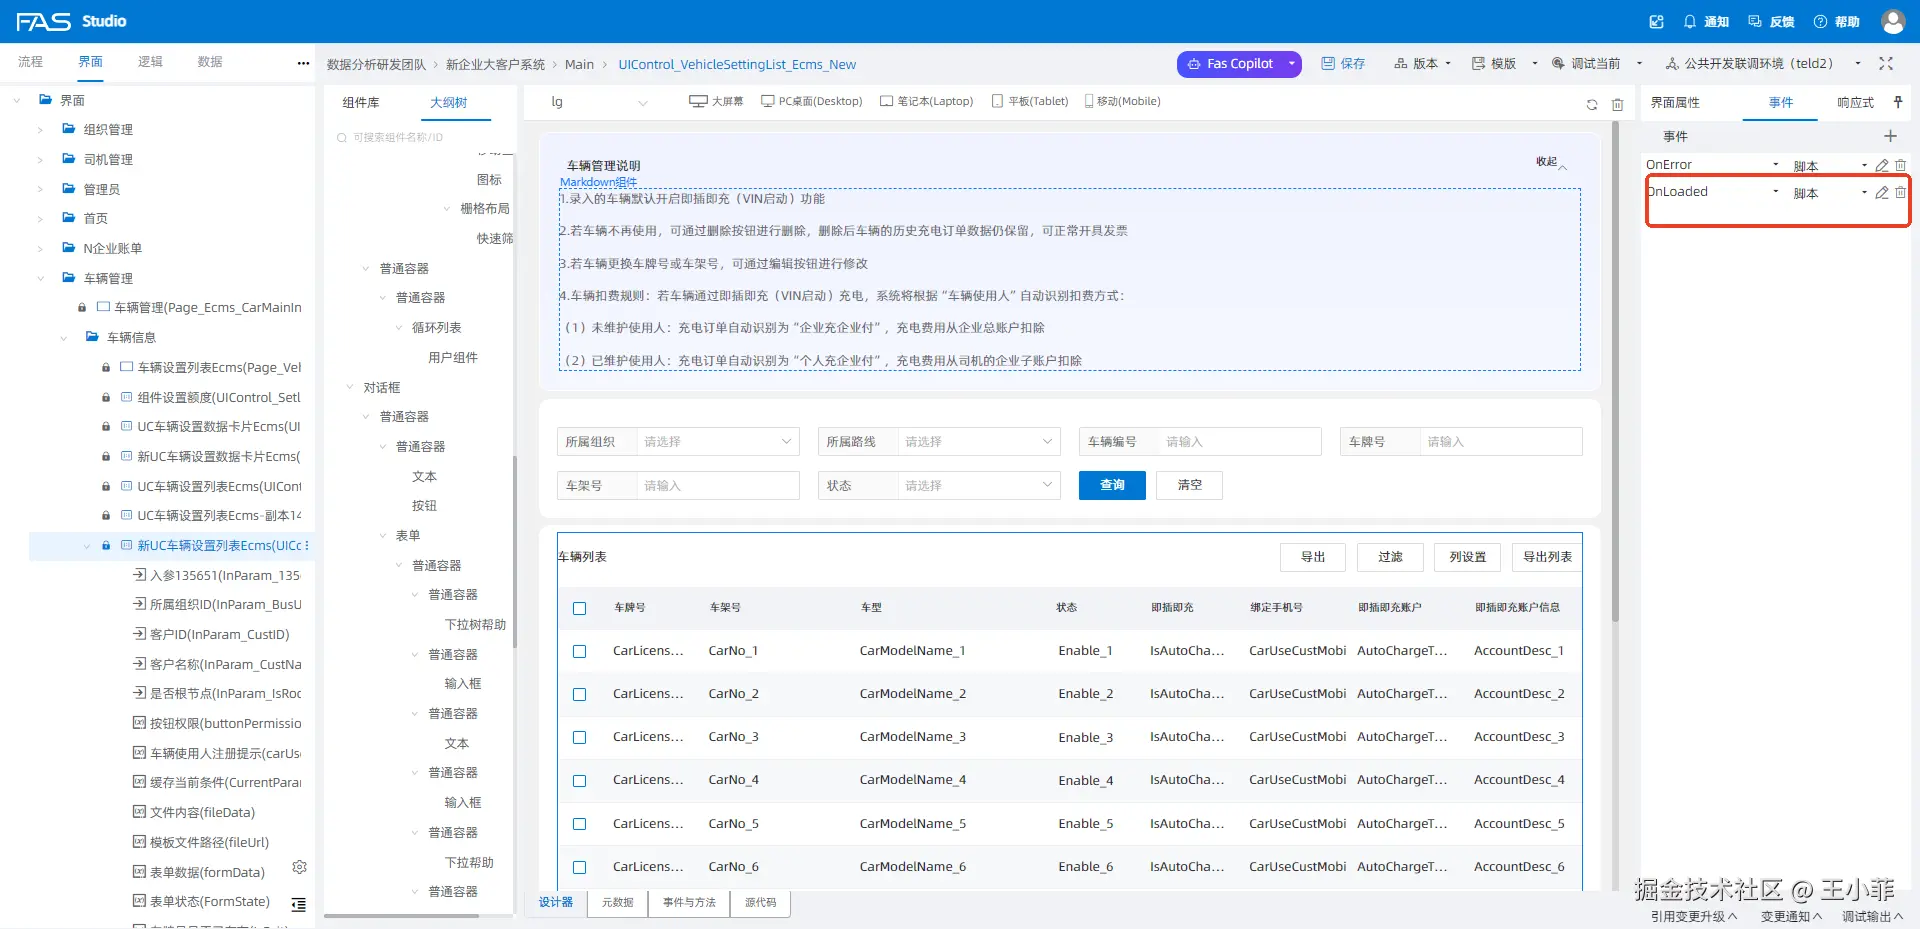Switch to the 数据 tab
The width and height of the screenshot is (1920, 929).
coord(210,62)
